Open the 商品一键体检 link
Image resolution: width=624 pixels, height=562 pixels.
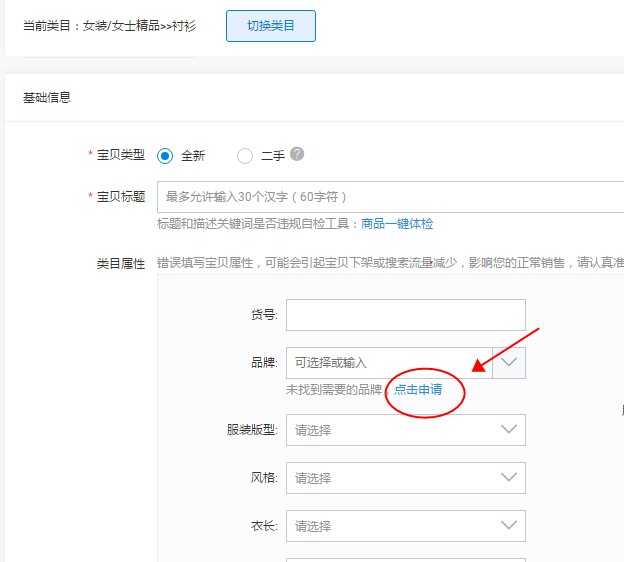397,224
